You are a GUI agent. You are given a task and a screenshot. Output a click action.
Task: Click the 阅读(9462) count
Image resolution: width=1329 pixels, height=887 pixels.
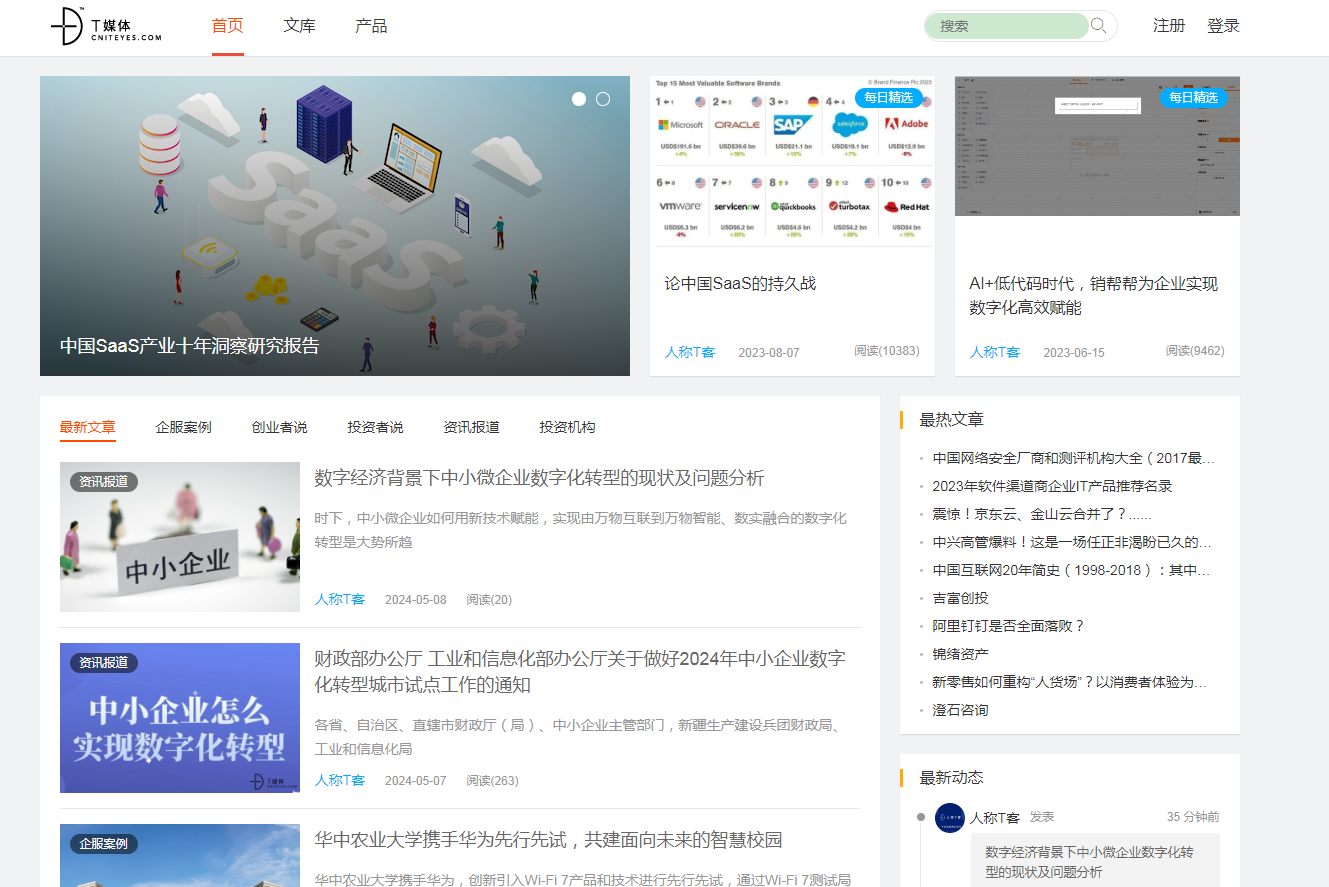[1195, 351]
